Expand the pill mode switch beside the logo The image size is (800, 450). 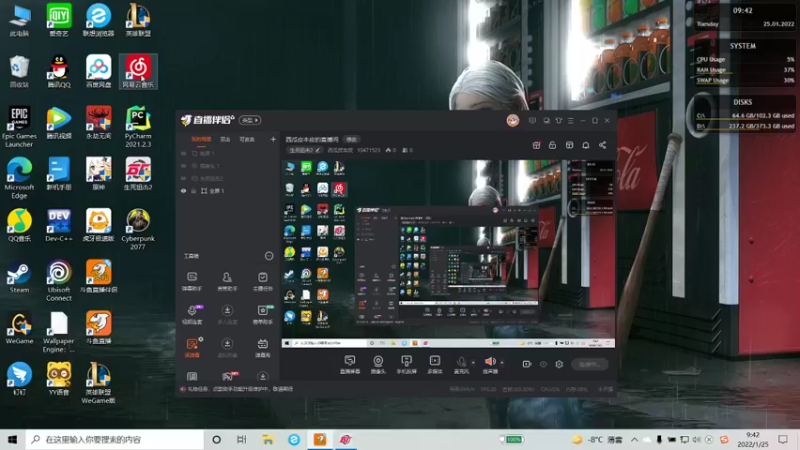250,120
